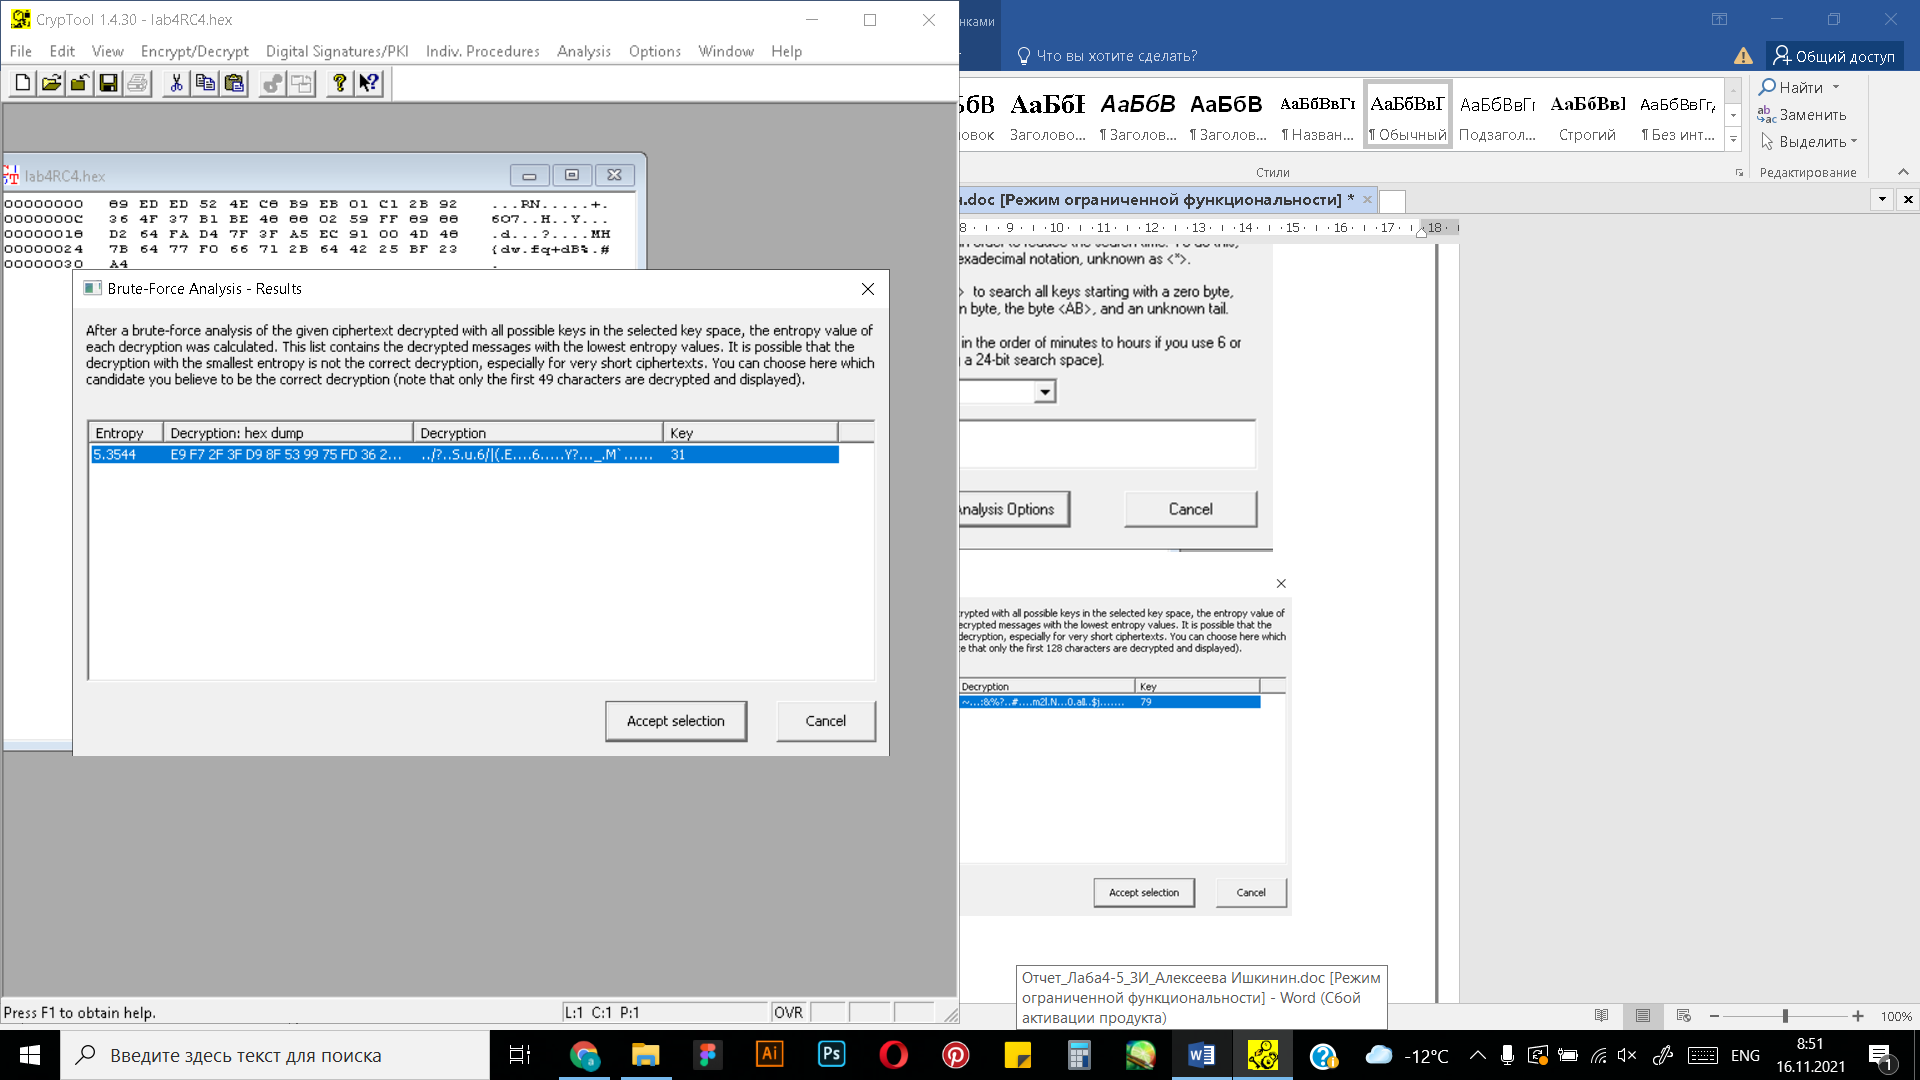
Task: Select the Подзаголовок style in styles gallery
Action: coord(1497,115)
